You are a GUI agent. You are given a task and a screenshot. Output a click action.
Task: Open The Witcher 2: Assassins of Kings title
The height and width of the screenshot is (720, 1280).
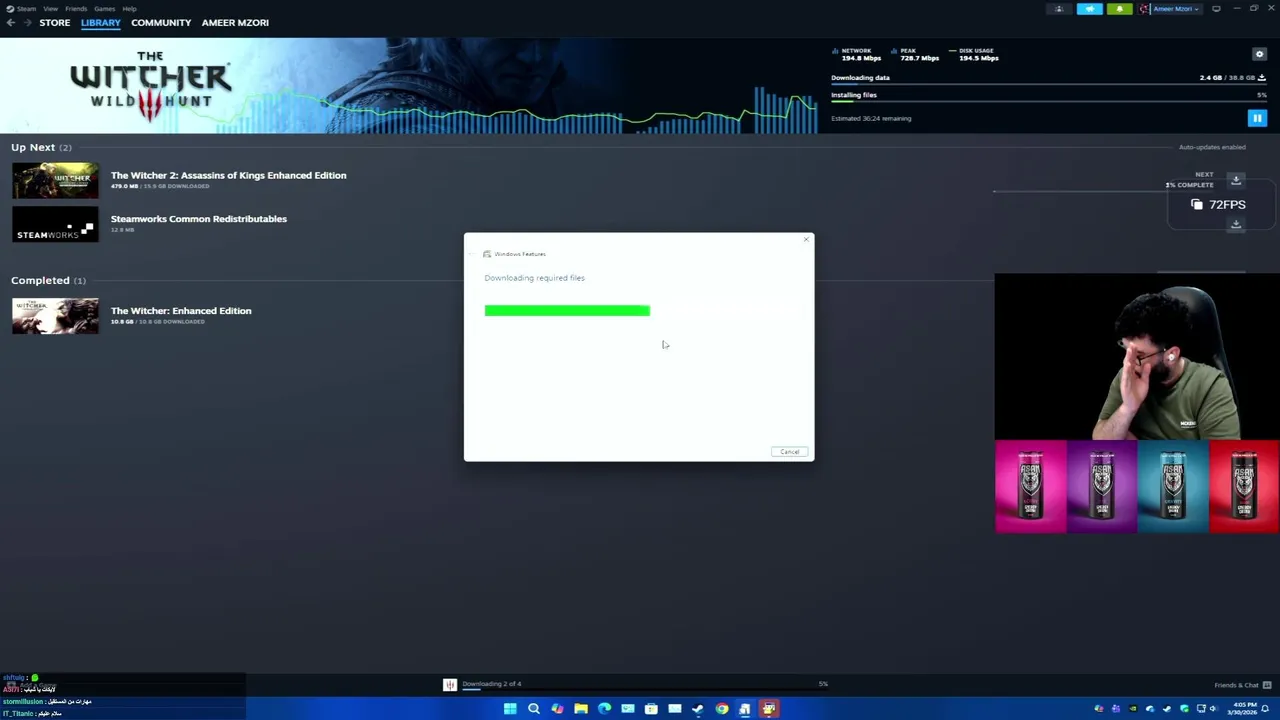click(x=228, y=175)
